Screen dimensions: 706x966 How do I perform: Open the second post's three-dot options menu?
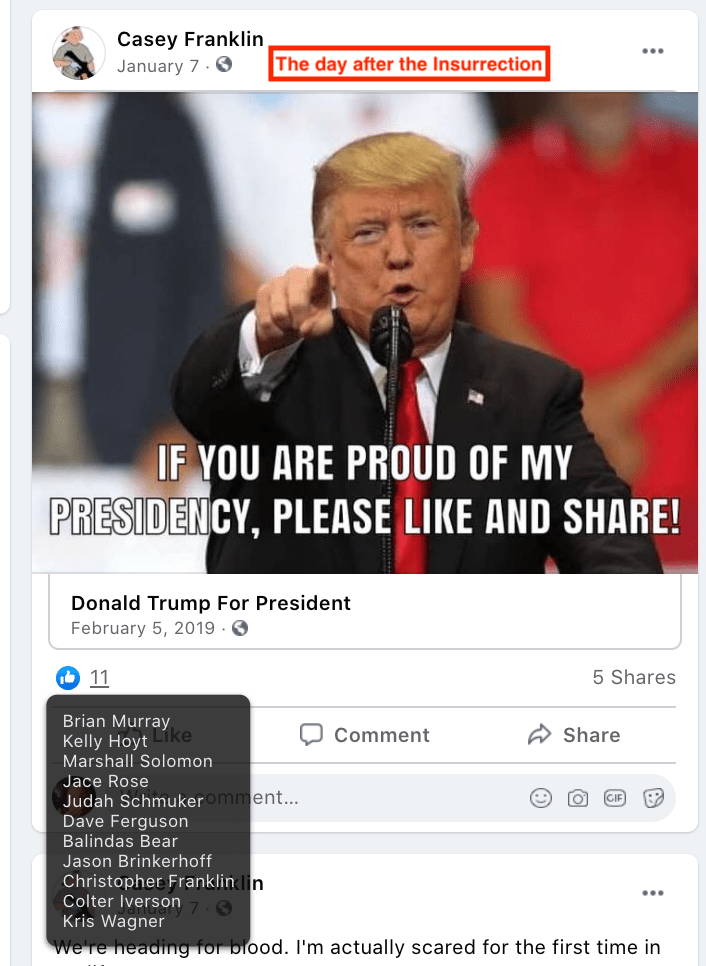point(652,893)
